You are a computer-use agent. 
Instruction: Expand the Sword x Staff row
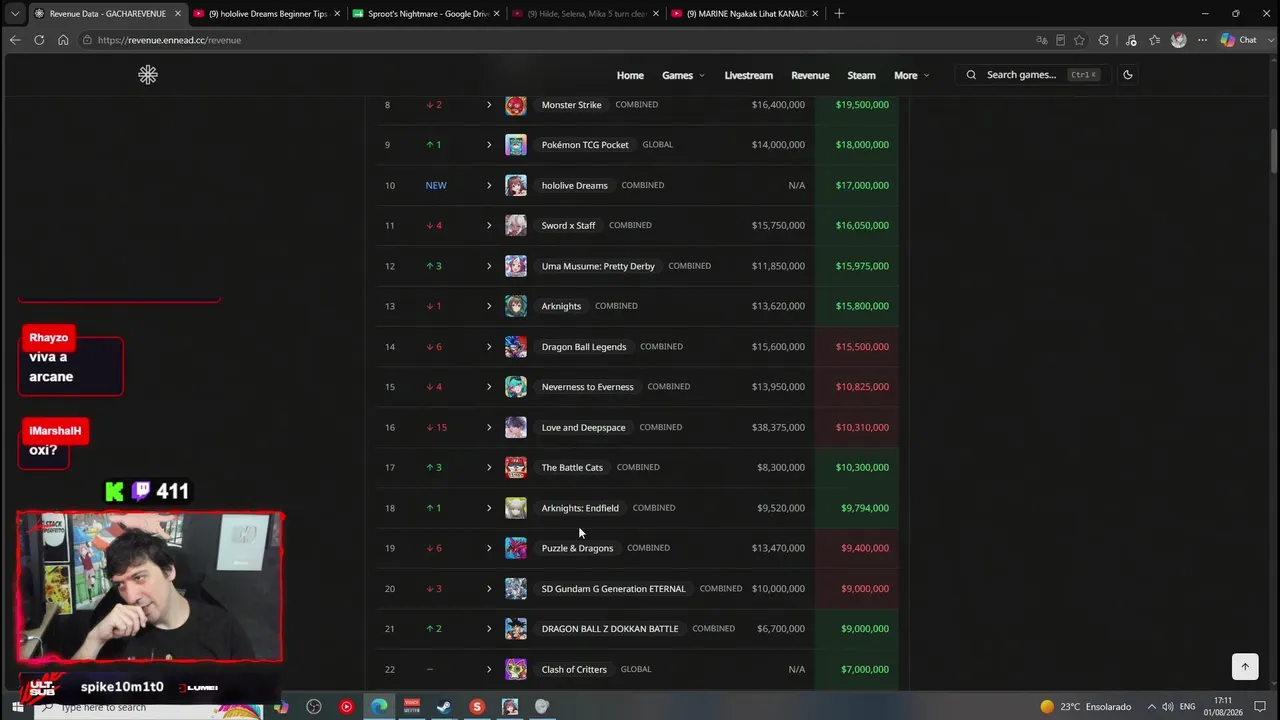tap(489, 226)
